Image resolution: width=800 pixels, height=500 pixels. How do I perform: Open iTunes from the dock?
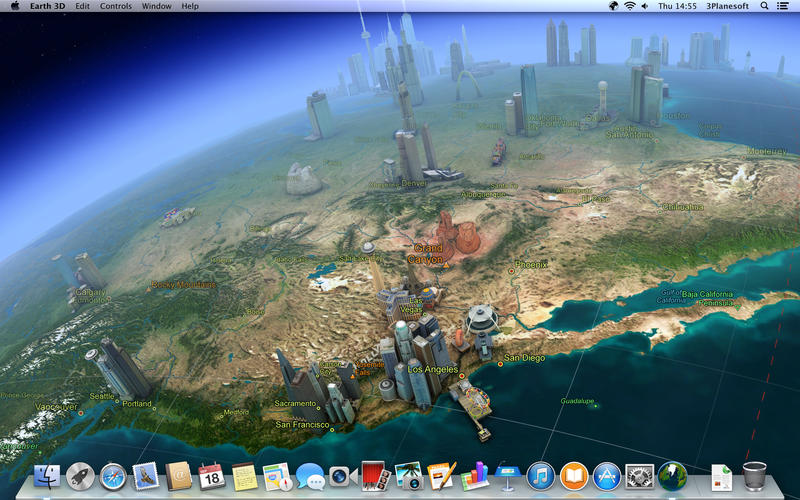coord(540,476)
